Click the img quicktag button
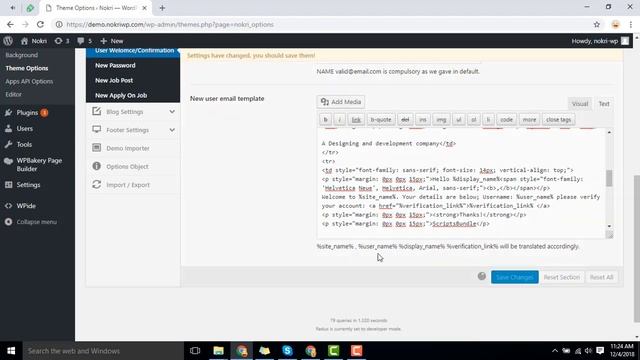Viewport: 640px width, 360px height. click(x=441, y=120)
